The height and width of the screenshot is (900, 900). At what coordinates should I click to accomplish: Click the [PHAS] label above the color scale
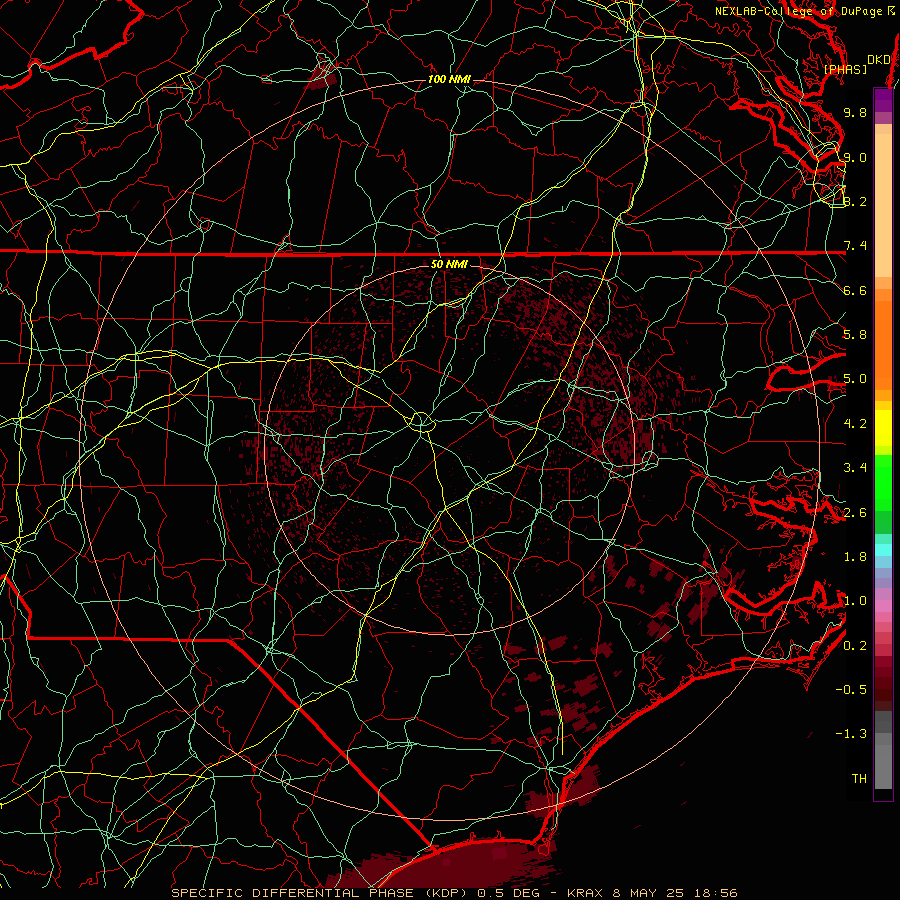[845, 69]
